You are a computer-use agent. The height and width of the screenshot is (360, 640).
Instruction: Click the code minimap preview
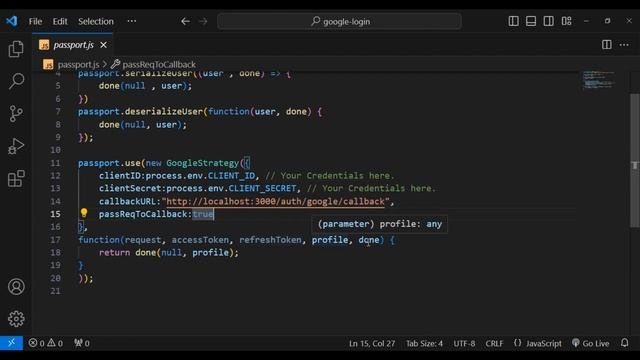[x=598, y=80]
